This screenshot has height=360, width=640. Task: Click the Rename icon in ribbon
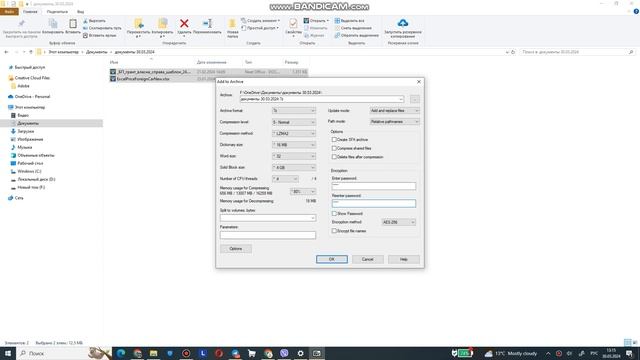coord(207,24)
